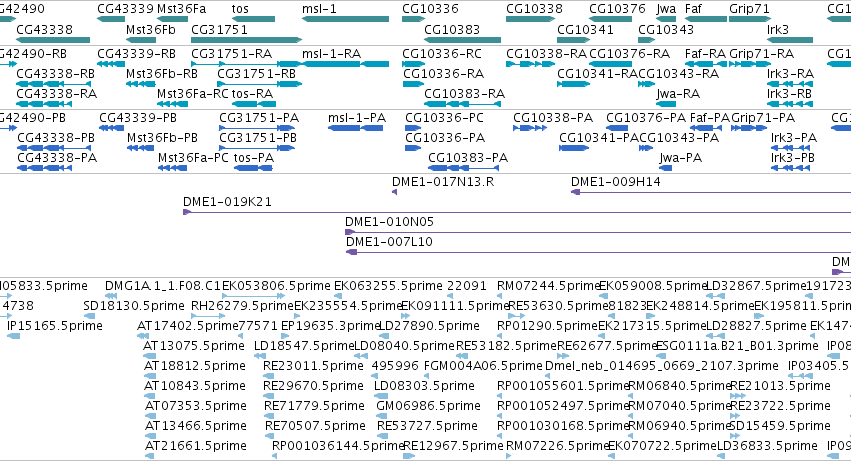The width and height of the screenshot is (851, 461).
Task: Click transcript CG10341-RA
Action: [574, 84]
